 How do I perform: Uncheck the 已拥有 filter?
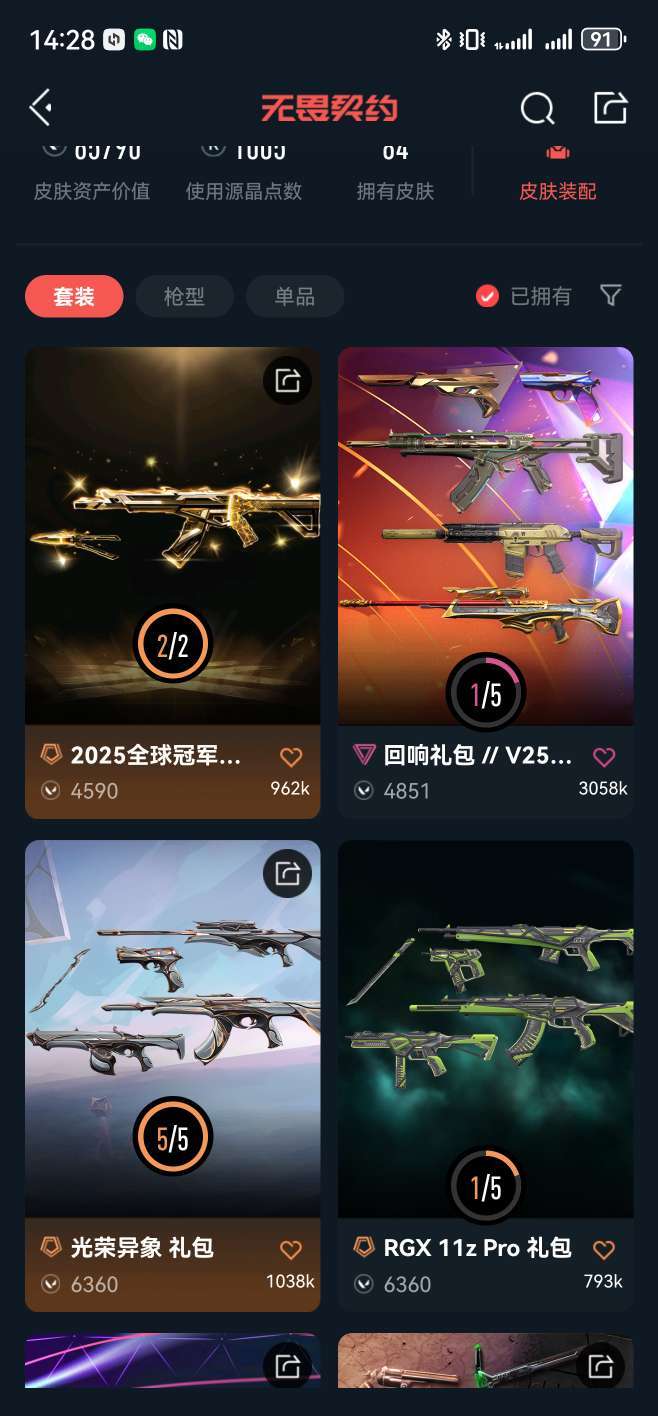[524, 296]
